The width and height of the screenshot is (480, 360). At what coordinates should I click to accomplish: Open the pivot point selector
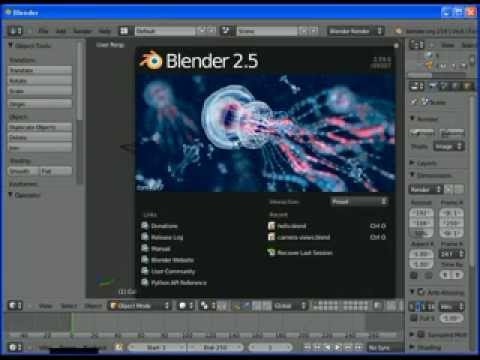(x=207, y=306)
